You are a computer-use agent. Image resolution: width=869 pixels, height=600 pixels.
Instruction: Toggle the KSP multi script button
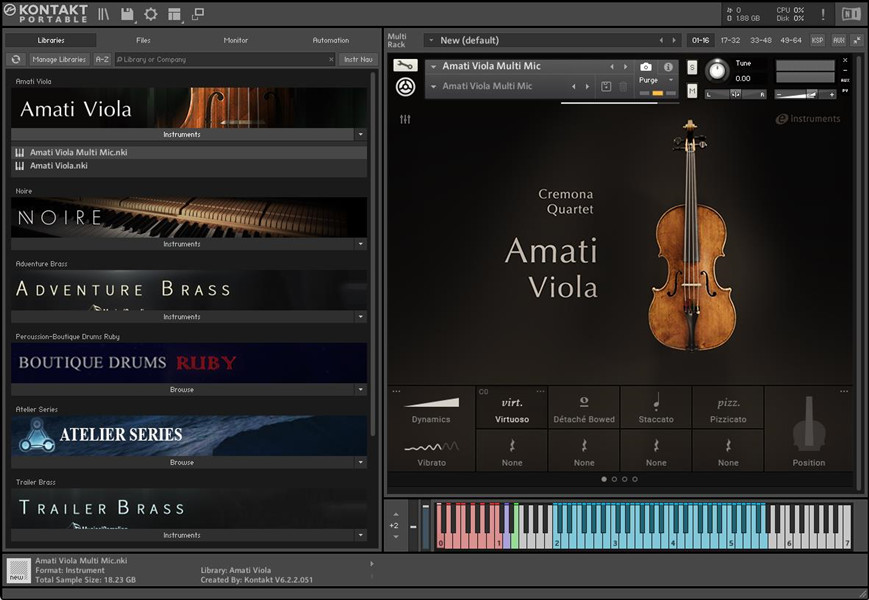817,40
